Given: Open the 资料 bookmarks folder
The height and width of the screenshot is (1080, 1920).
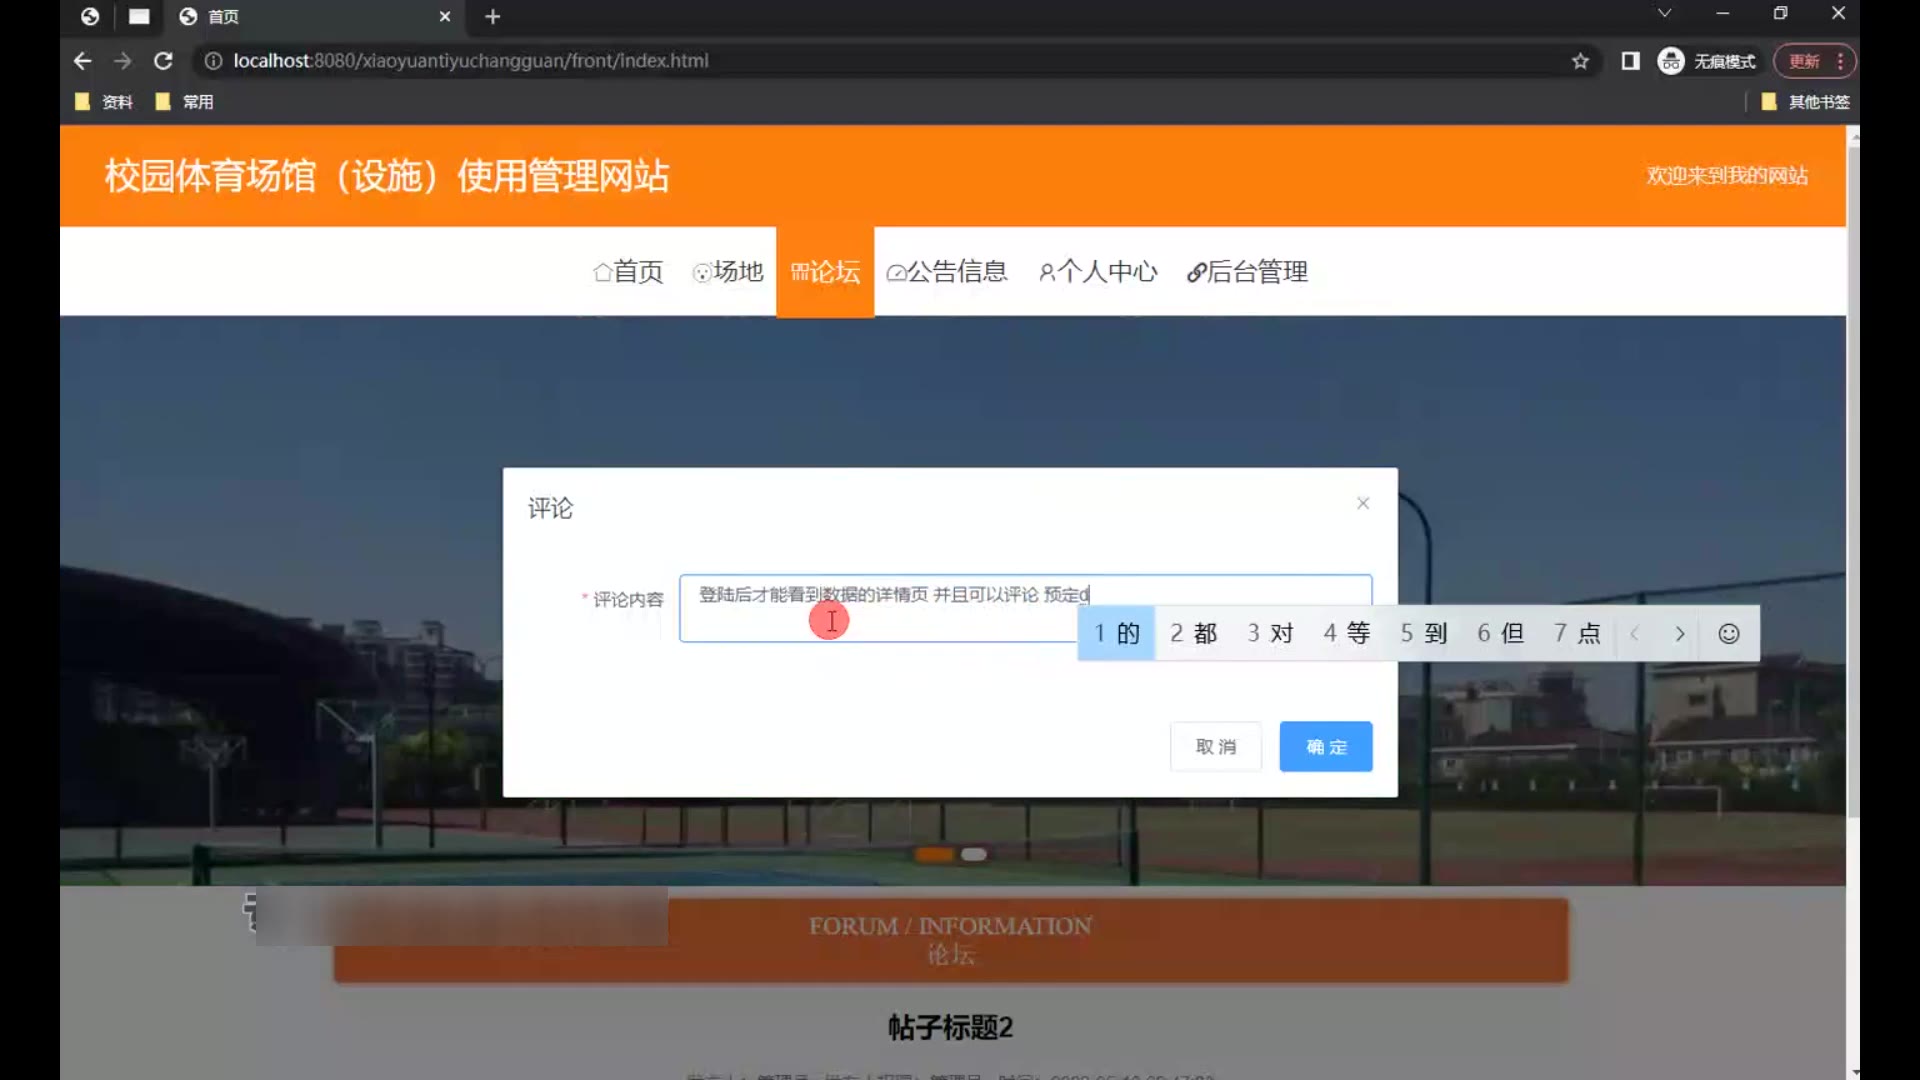Looking at the screenshot, I should 104,102.
